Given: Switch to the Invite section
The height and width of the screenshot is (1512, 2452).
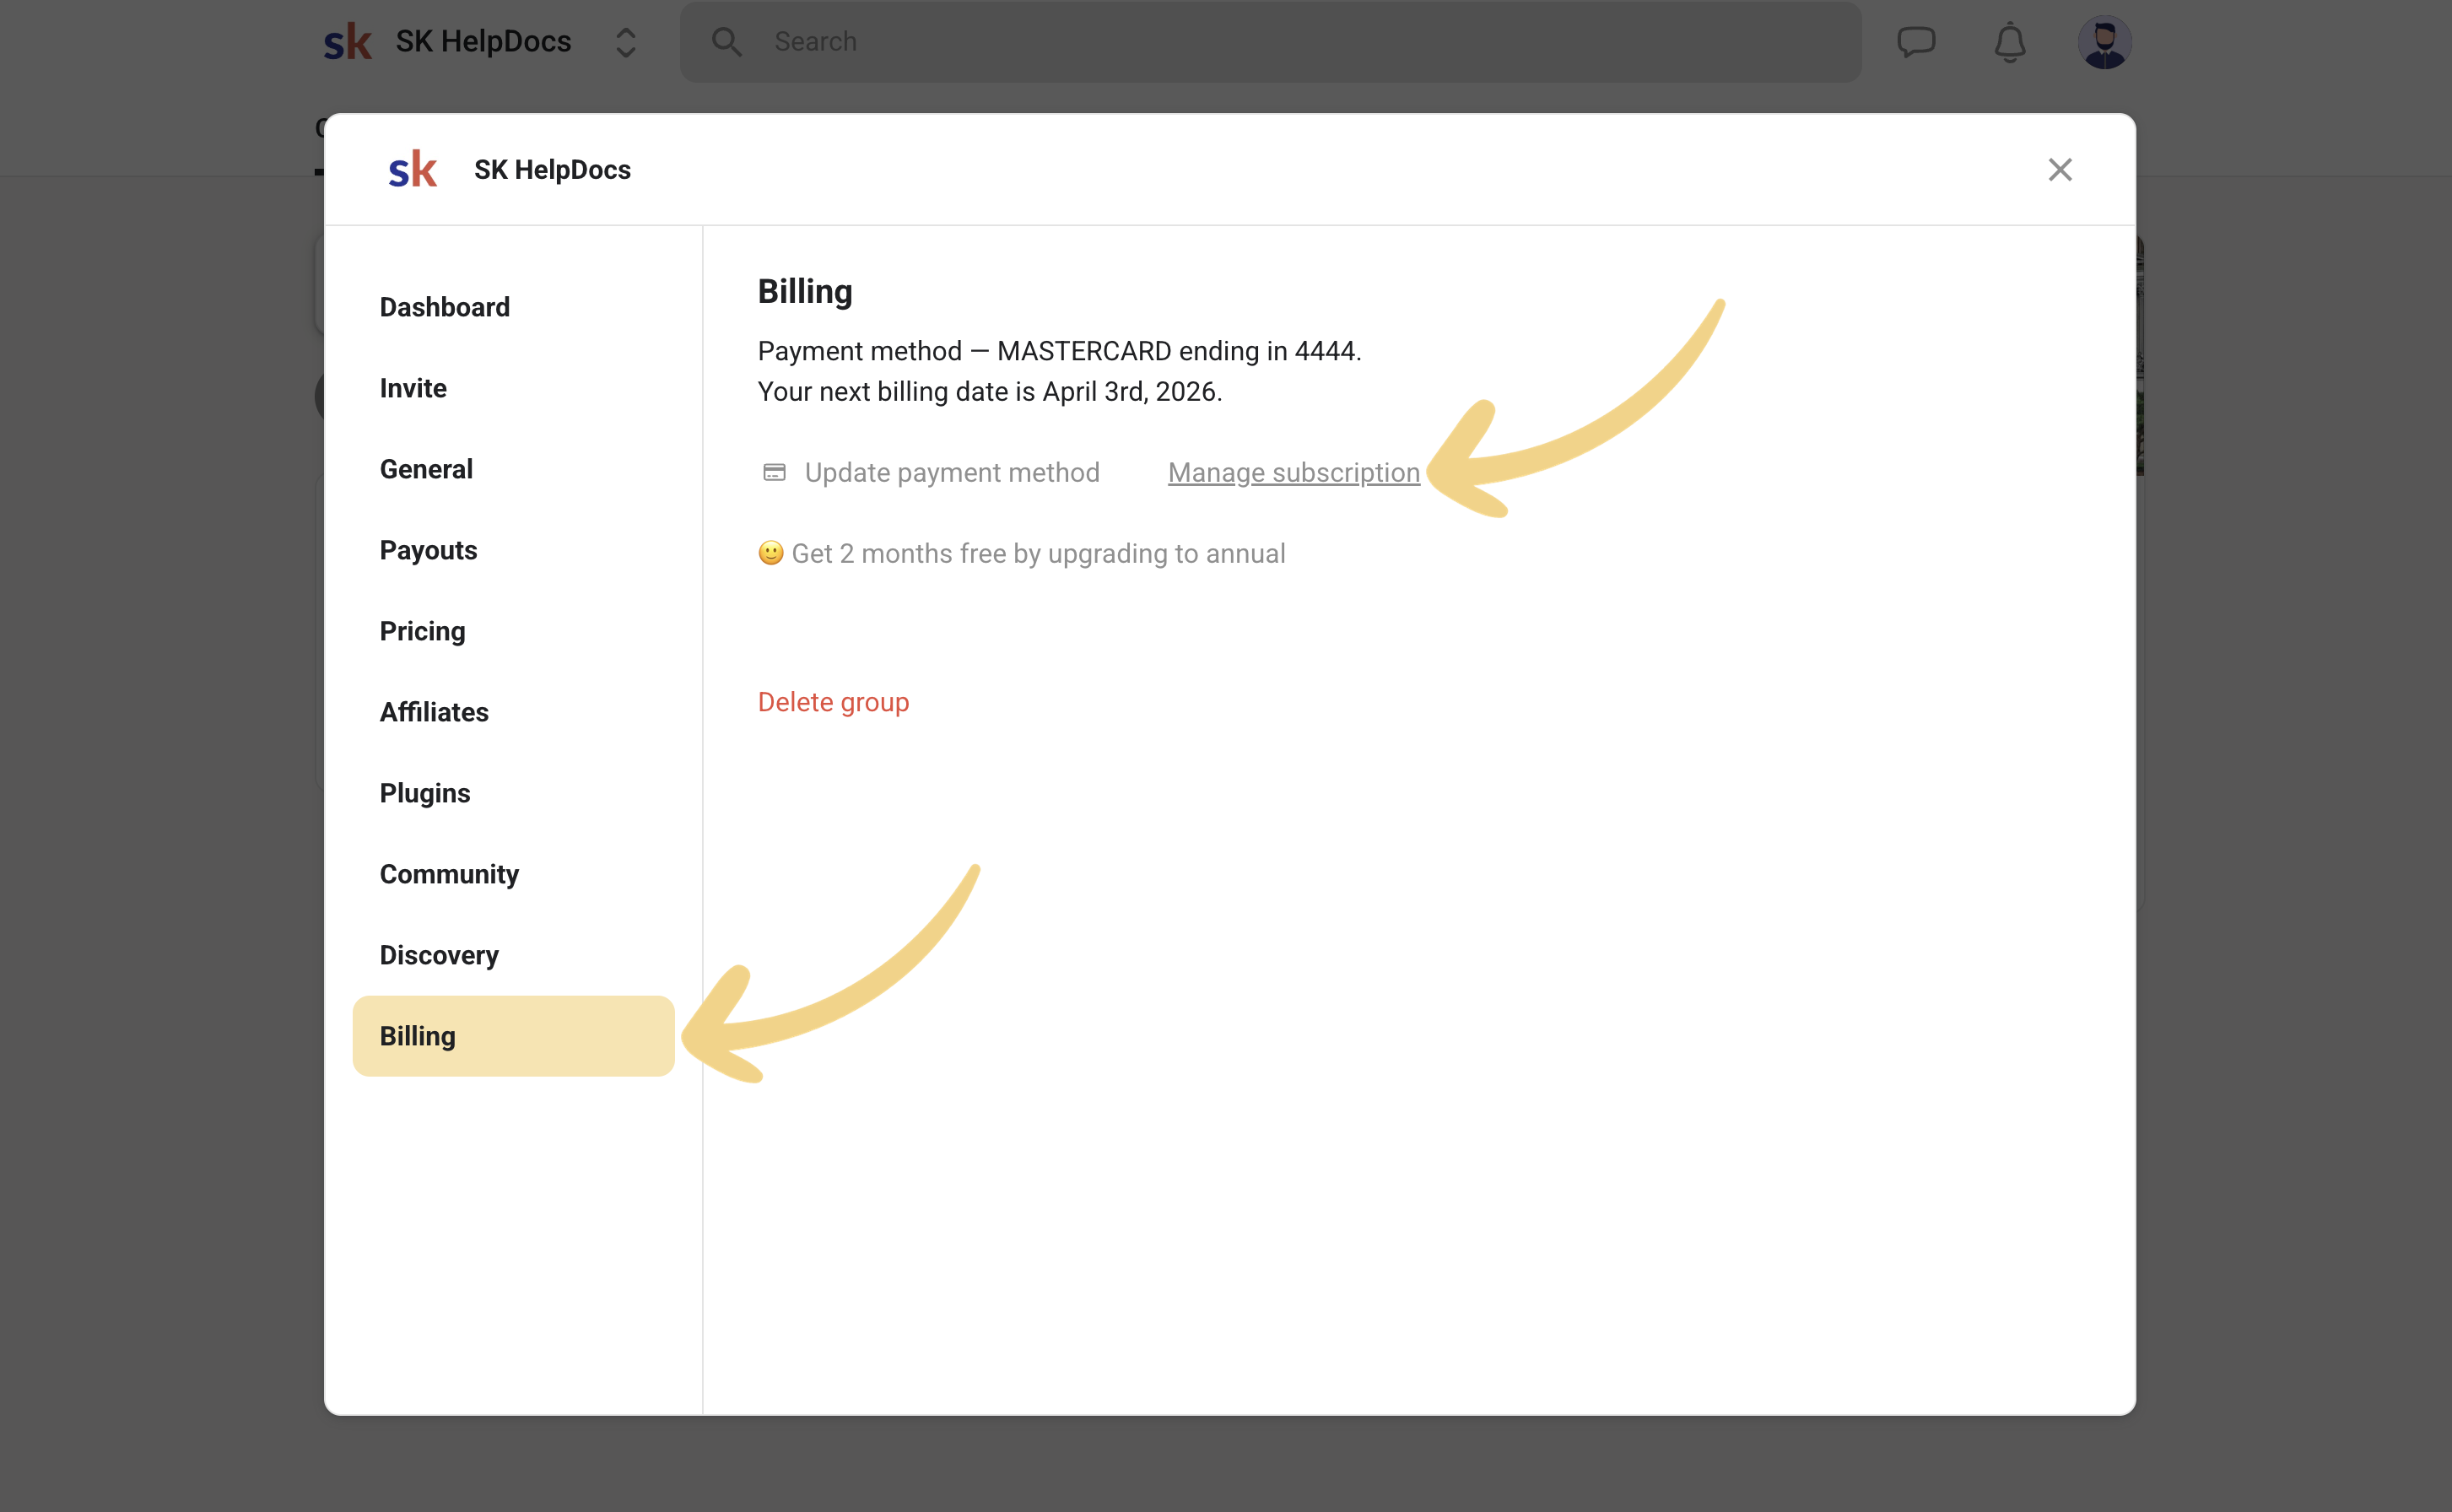Looking at the screenshot, I should point(413,388).
